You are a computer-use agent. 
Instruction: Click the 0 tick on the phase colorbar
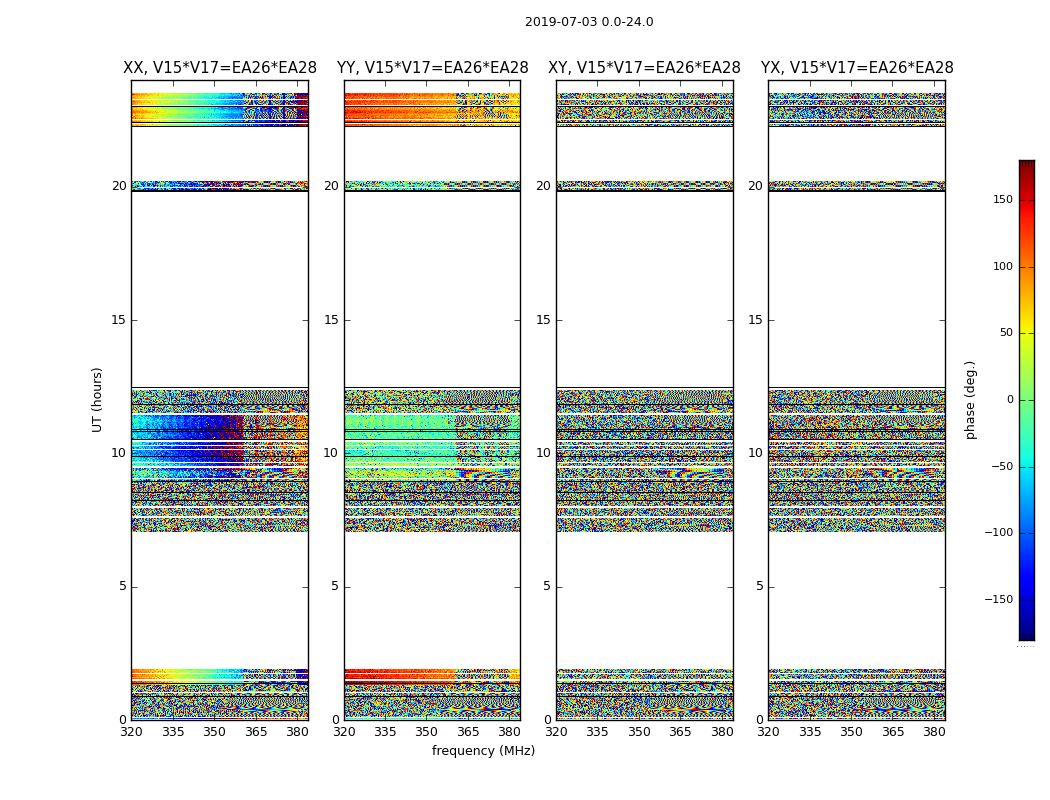coord(1010,400)
